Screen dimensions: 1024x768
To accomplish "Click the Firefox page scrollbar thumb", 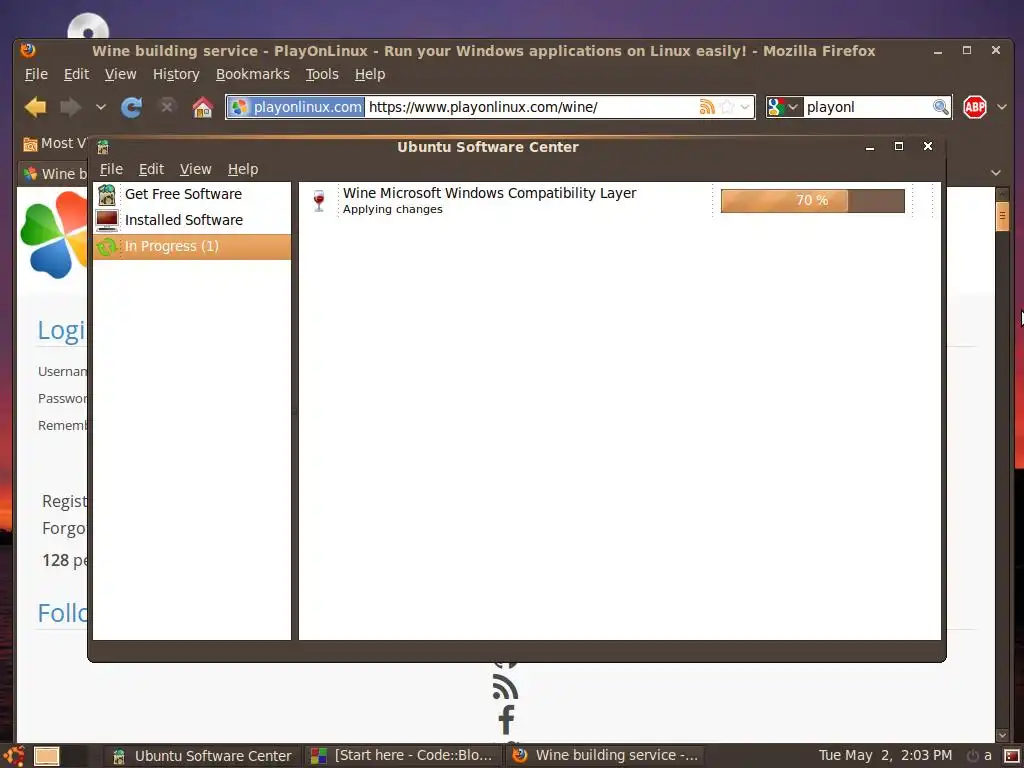I will click(x=1002, y=216).
